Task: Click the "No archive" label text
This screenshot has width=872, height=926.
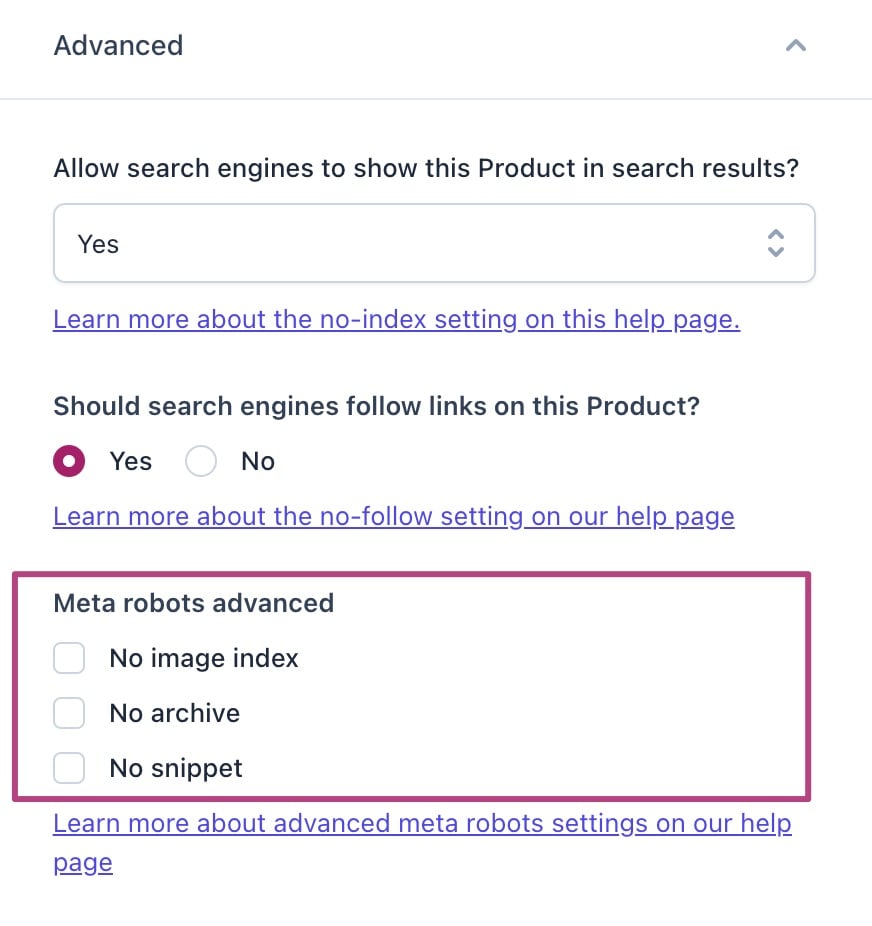Action: pyautogui.click(x=175, y=713)
